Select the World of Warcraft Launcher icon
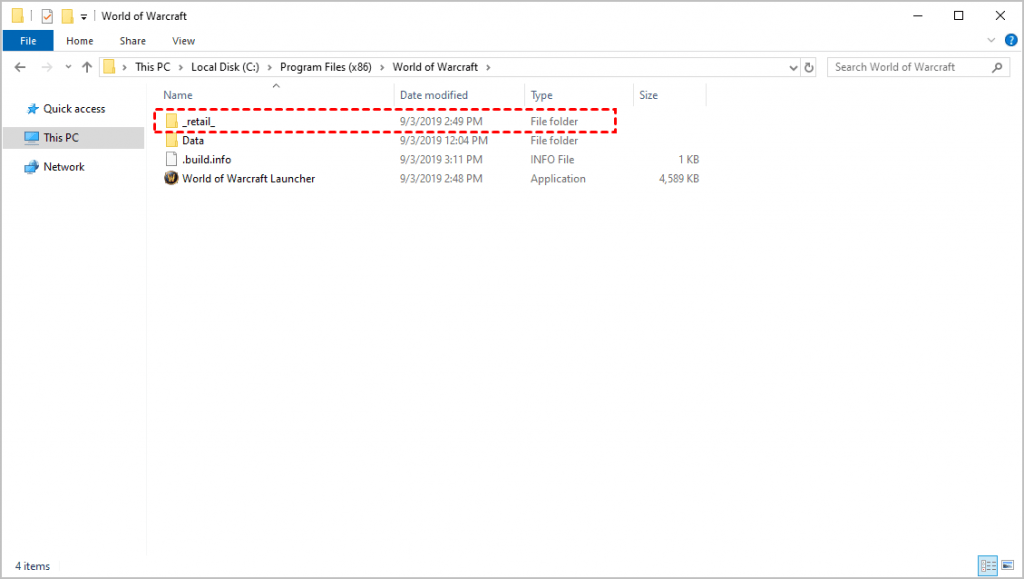1024x579 pixels. 171,178
